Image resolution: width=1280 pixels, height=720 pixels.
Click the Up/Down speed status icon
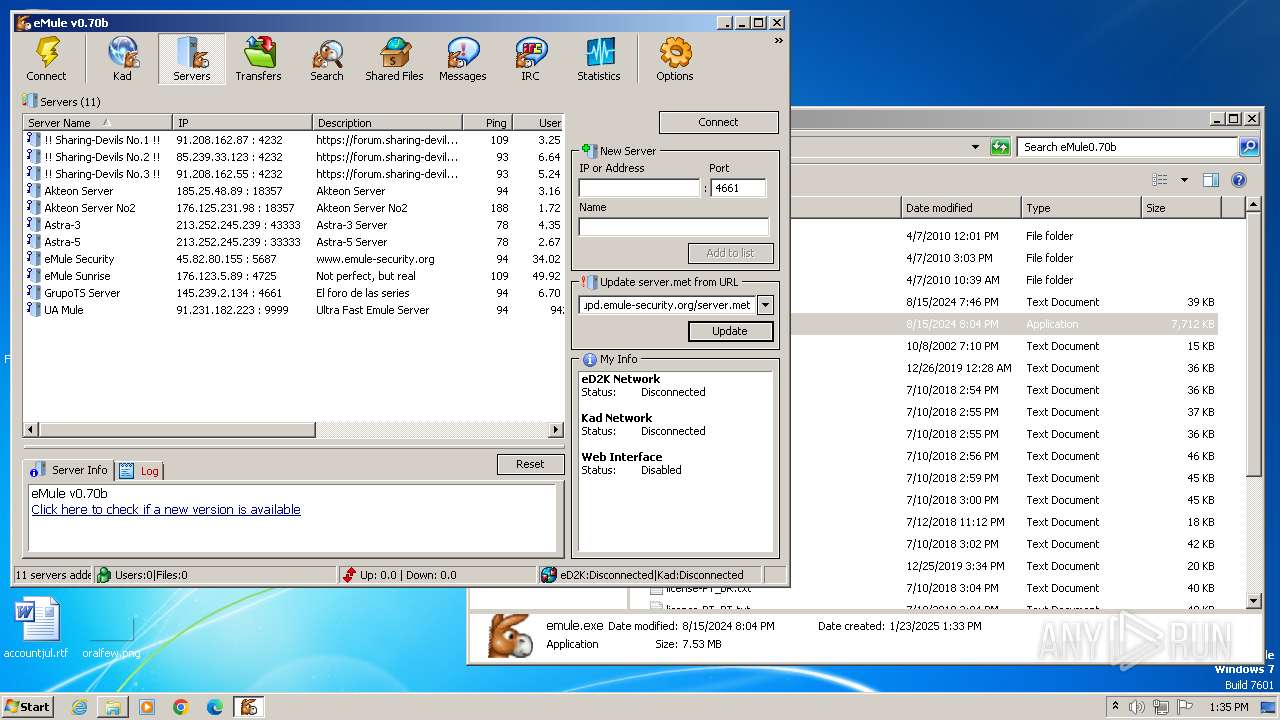coord(348,575)
